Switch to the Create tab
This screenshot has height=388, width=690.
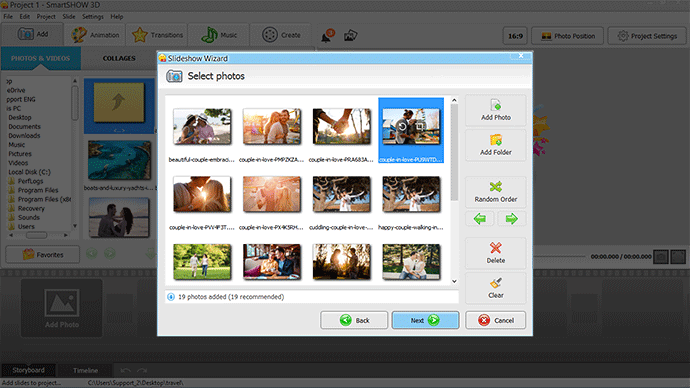click(x=281, y=35)
